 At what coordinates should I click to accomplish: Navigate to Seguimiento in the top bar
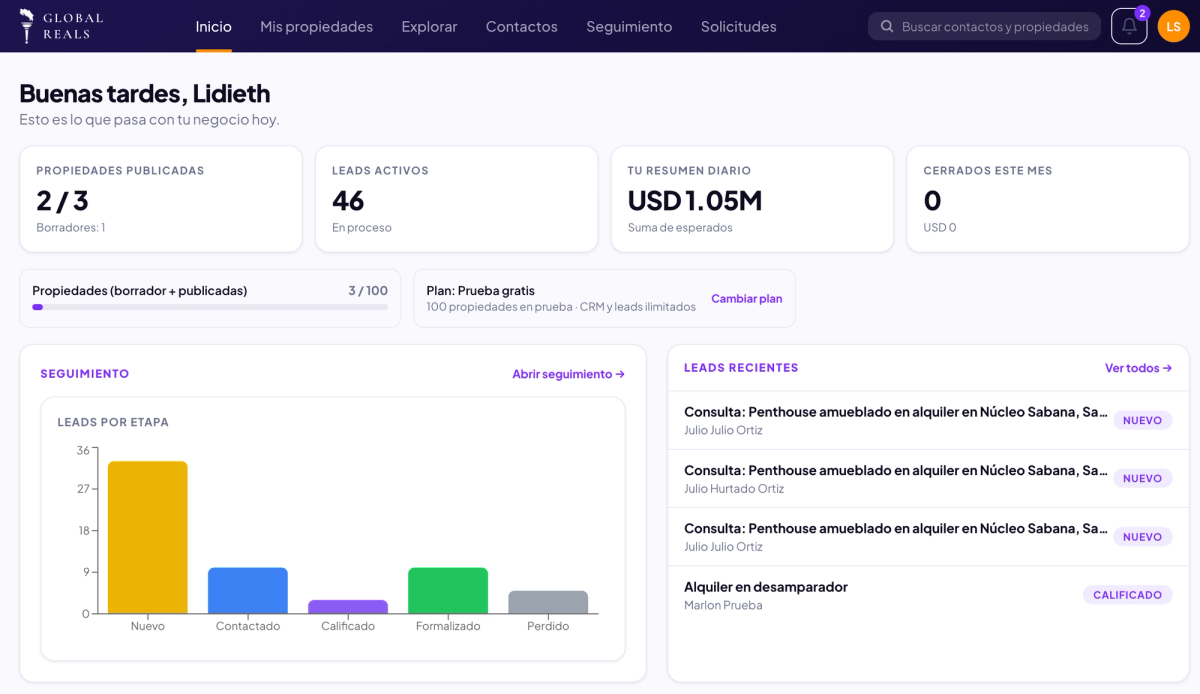(x=629, y=27)
